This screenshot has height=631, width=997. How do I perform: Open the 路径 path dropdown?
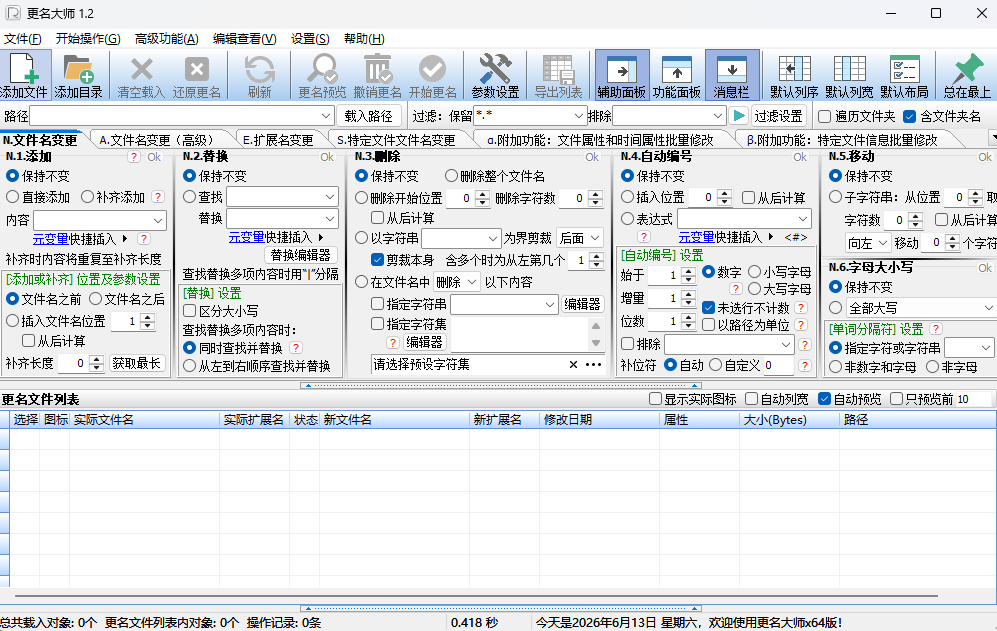[326, 116]
